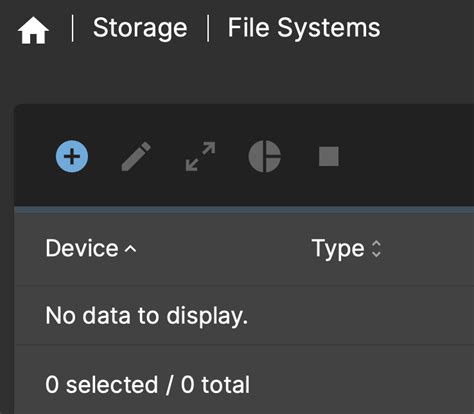474x414 pixels.
Task: Toggle the Device ascending sort arrow
Action: click(x=130, y=249)
